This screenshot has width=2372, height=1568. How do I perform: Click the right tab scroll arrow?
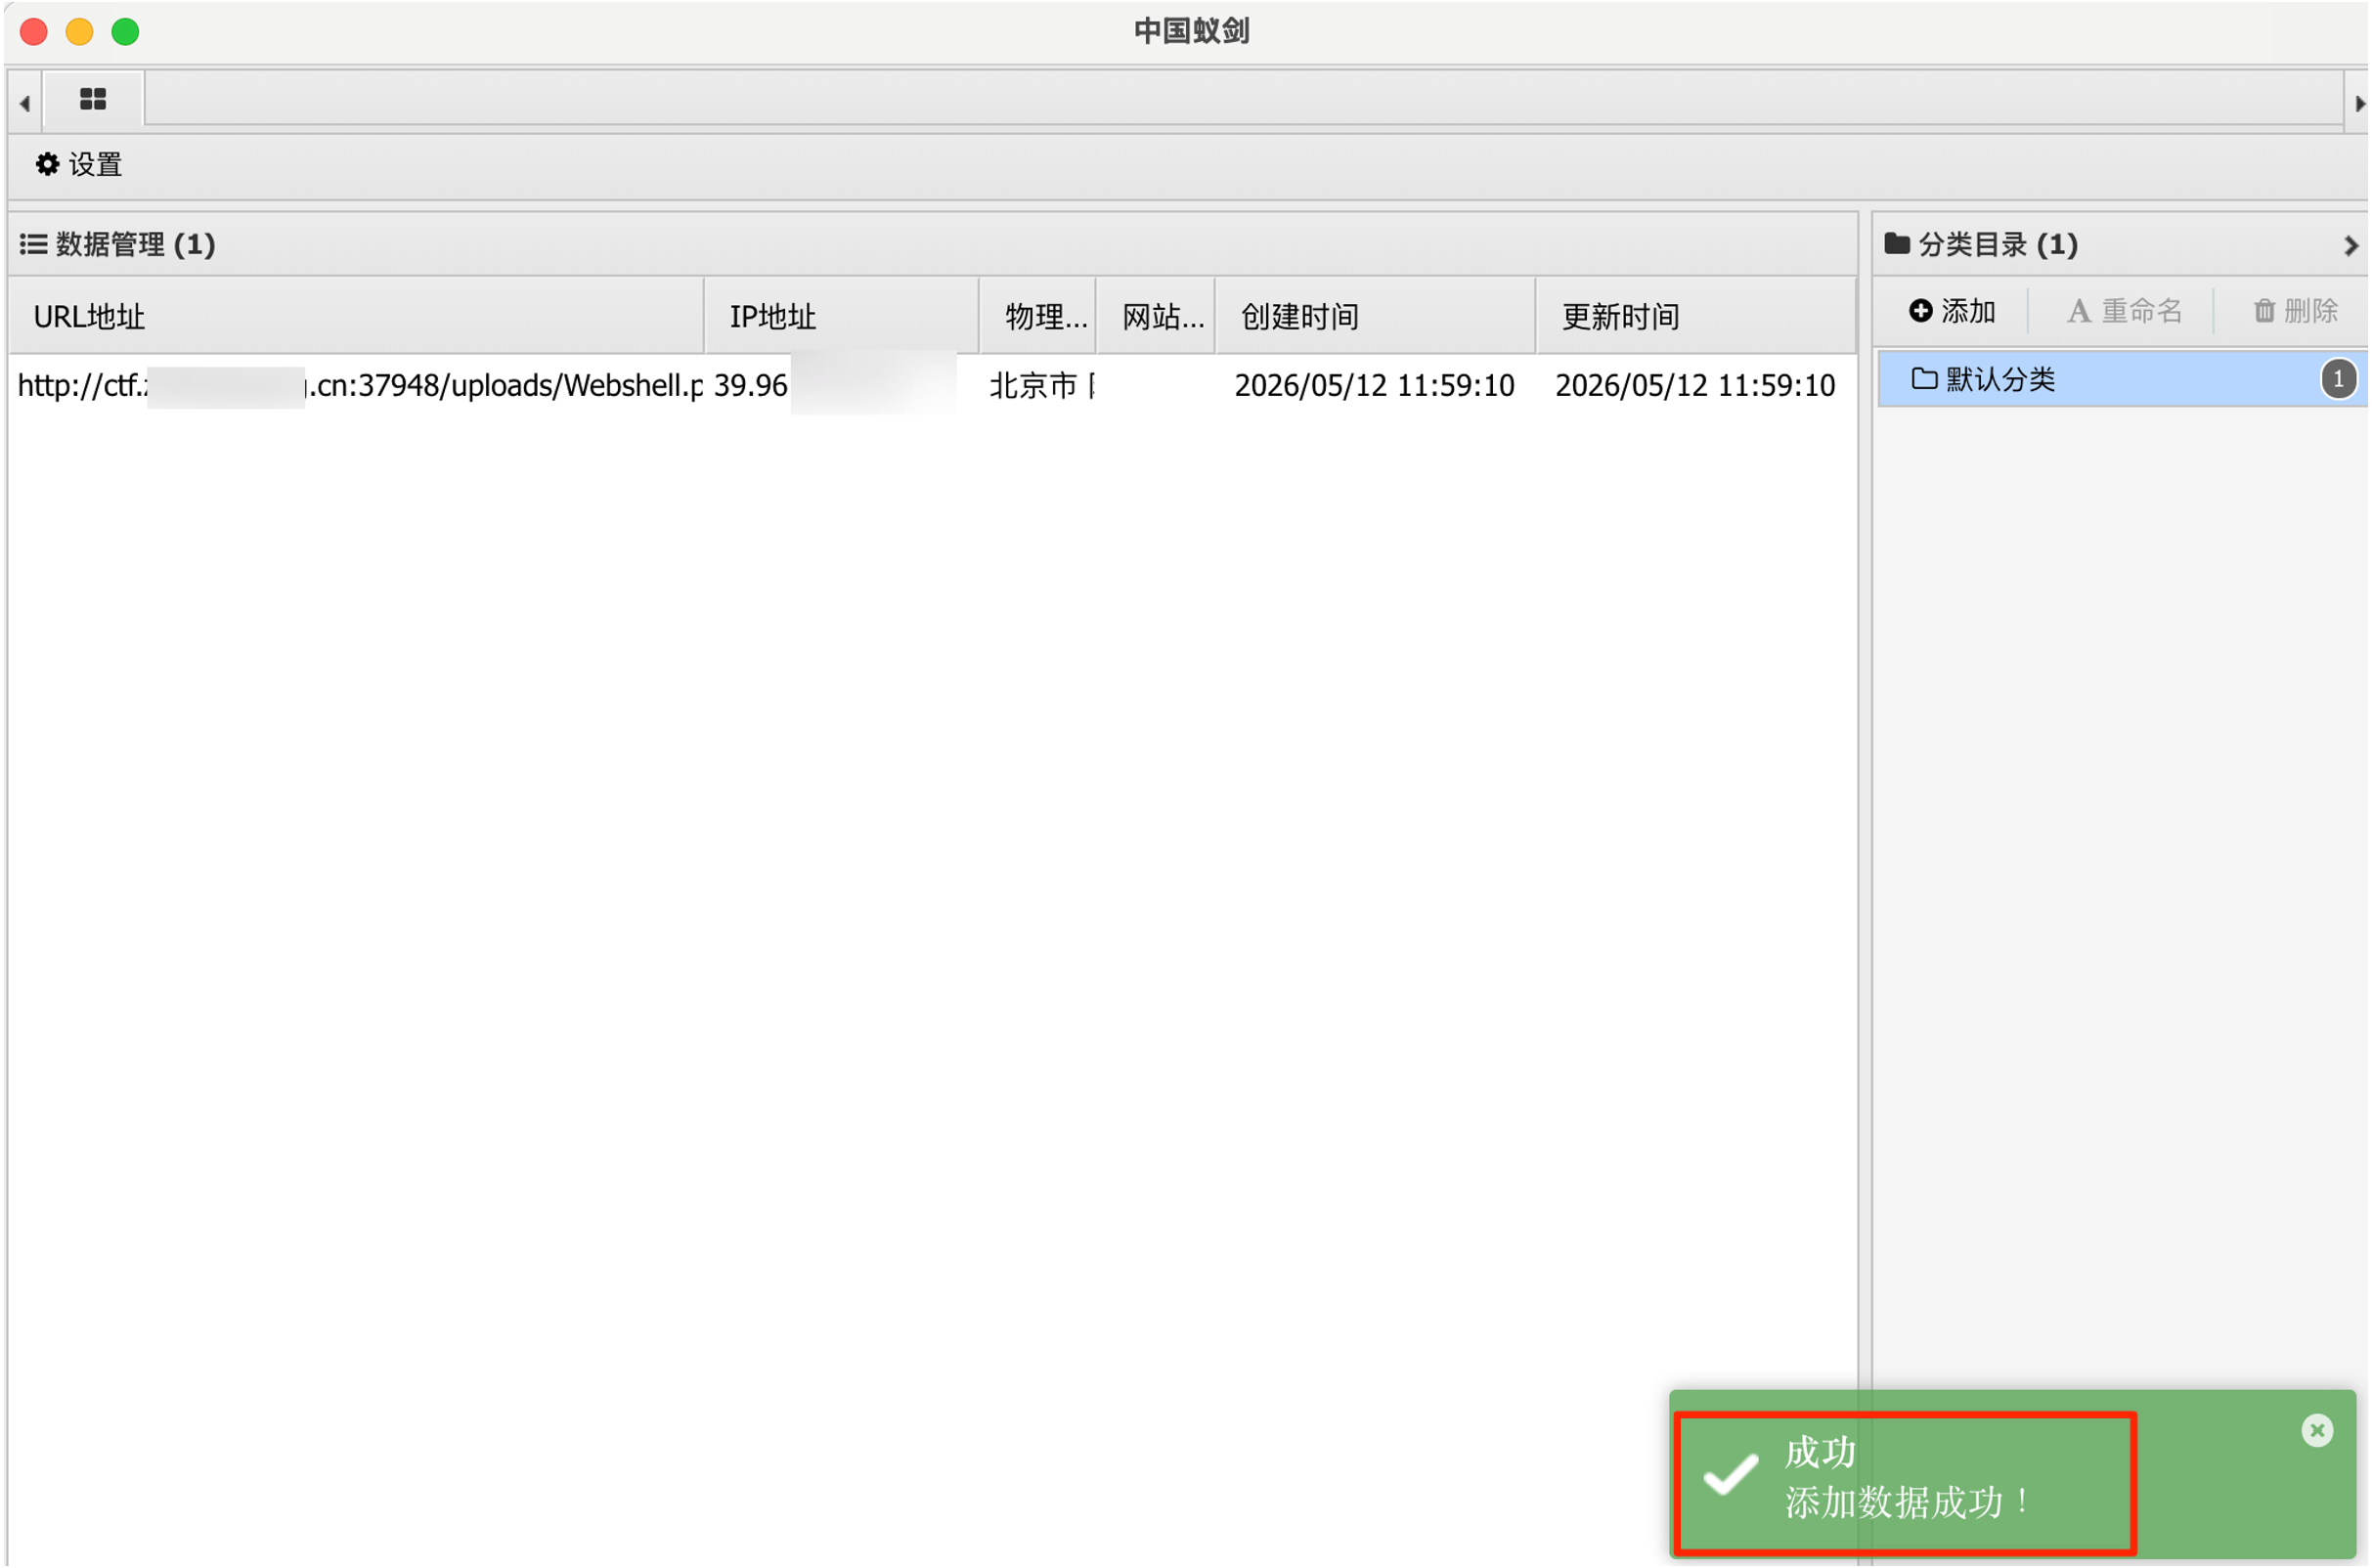(2359, 103)
